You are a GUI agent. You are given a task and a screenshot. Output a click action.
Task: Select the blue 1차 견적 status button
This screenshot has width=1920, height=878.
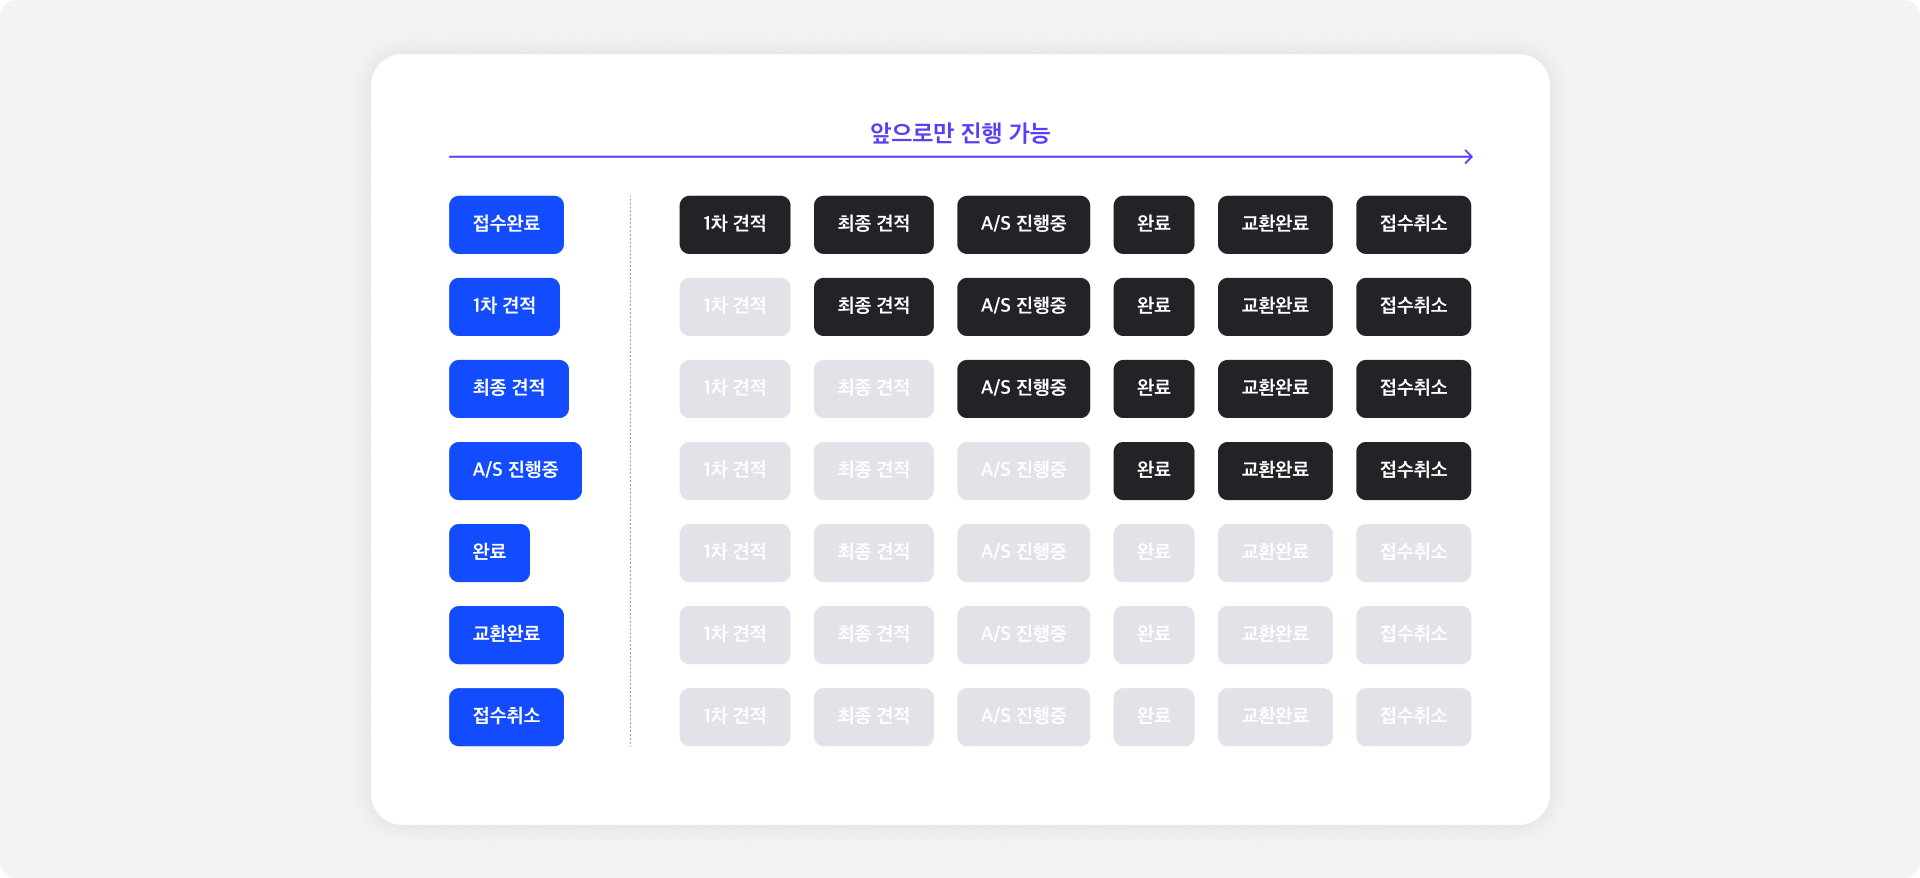pos(504,307)
